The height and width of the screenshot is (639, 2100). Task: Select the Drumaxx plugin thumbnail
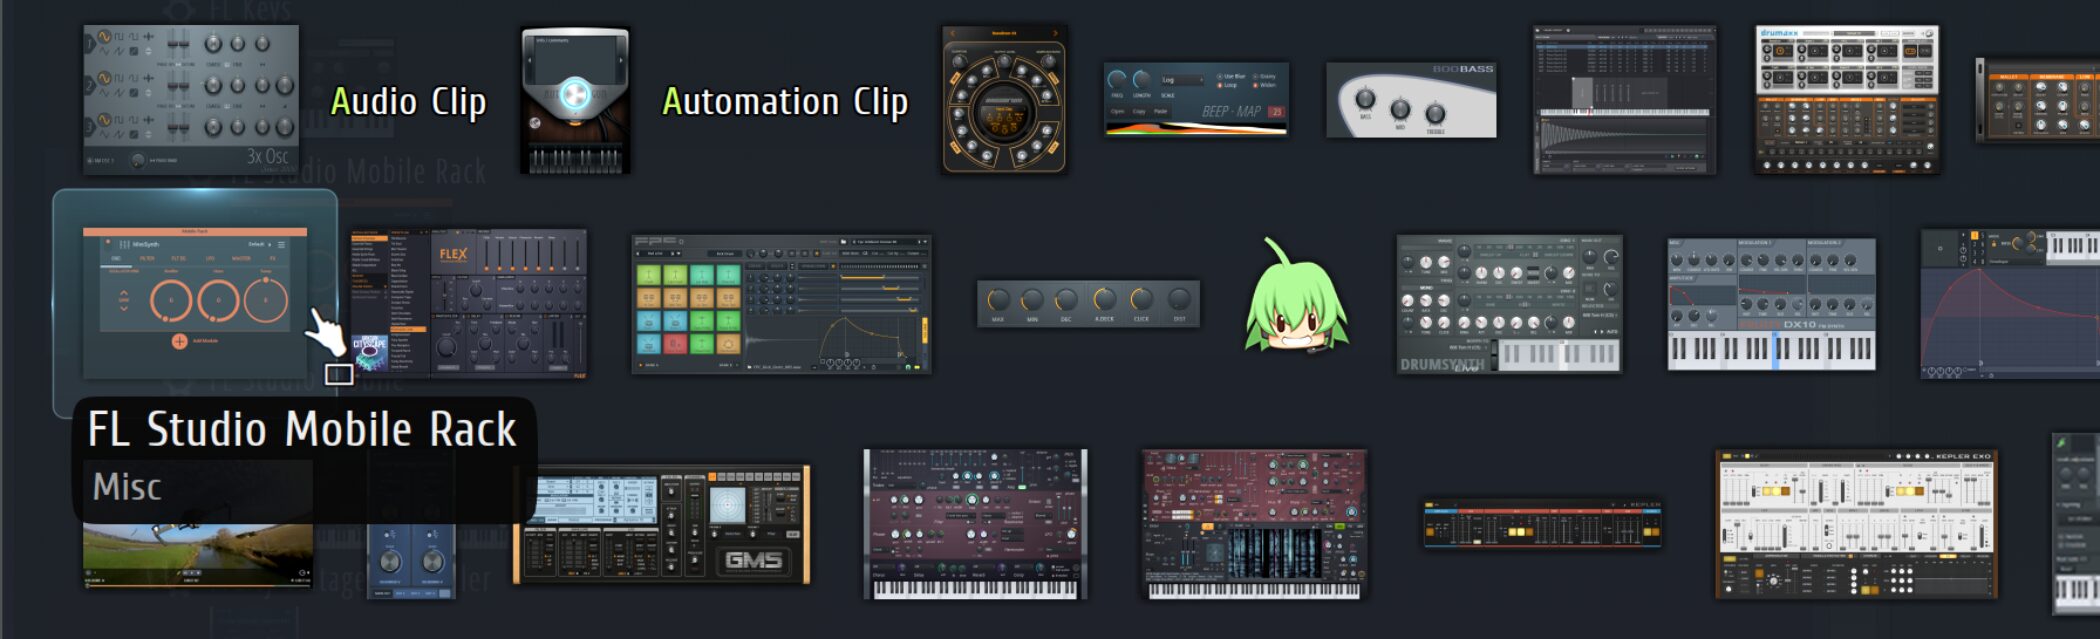pyautogui.click(x=1847, y=100)
